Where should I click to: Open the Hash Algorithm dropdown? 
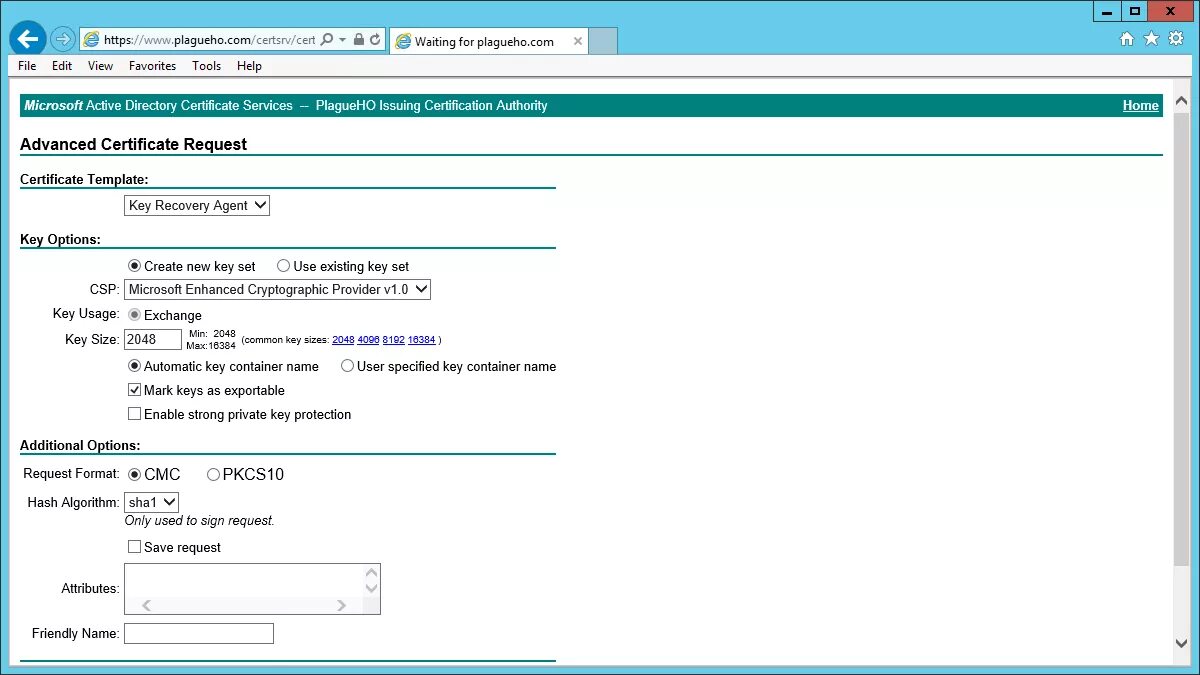[x=152, y=502]
